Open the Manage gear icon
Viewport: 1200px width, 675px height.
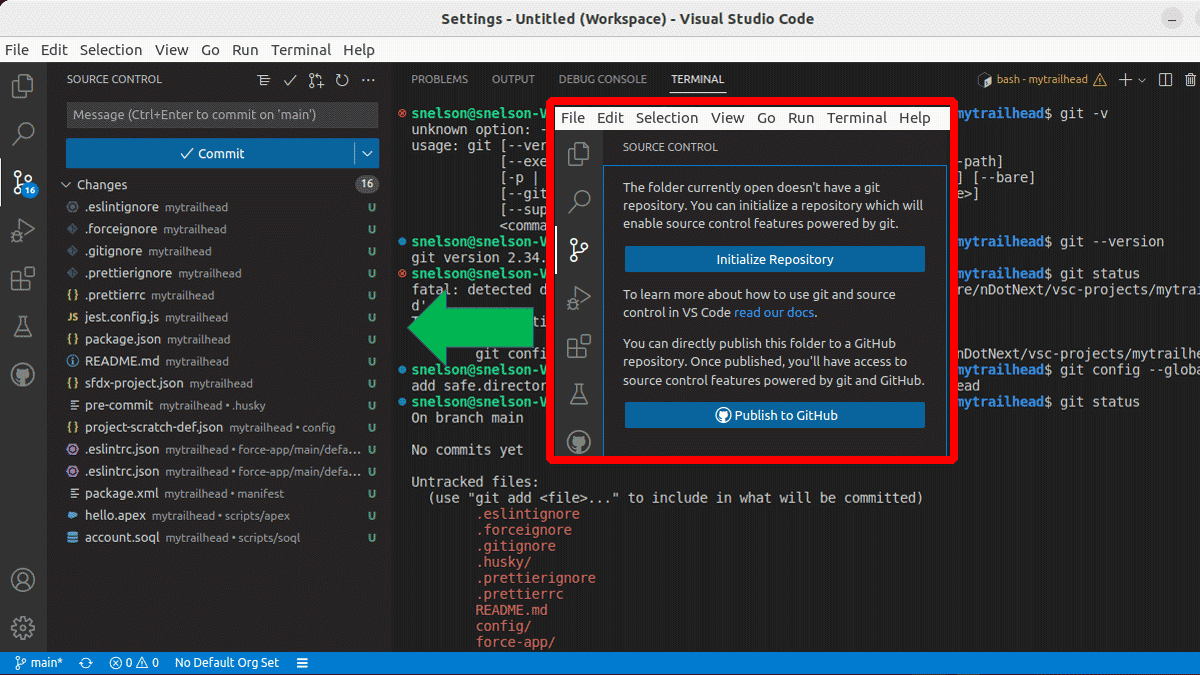pyautogui.click(x=23, y=628)
